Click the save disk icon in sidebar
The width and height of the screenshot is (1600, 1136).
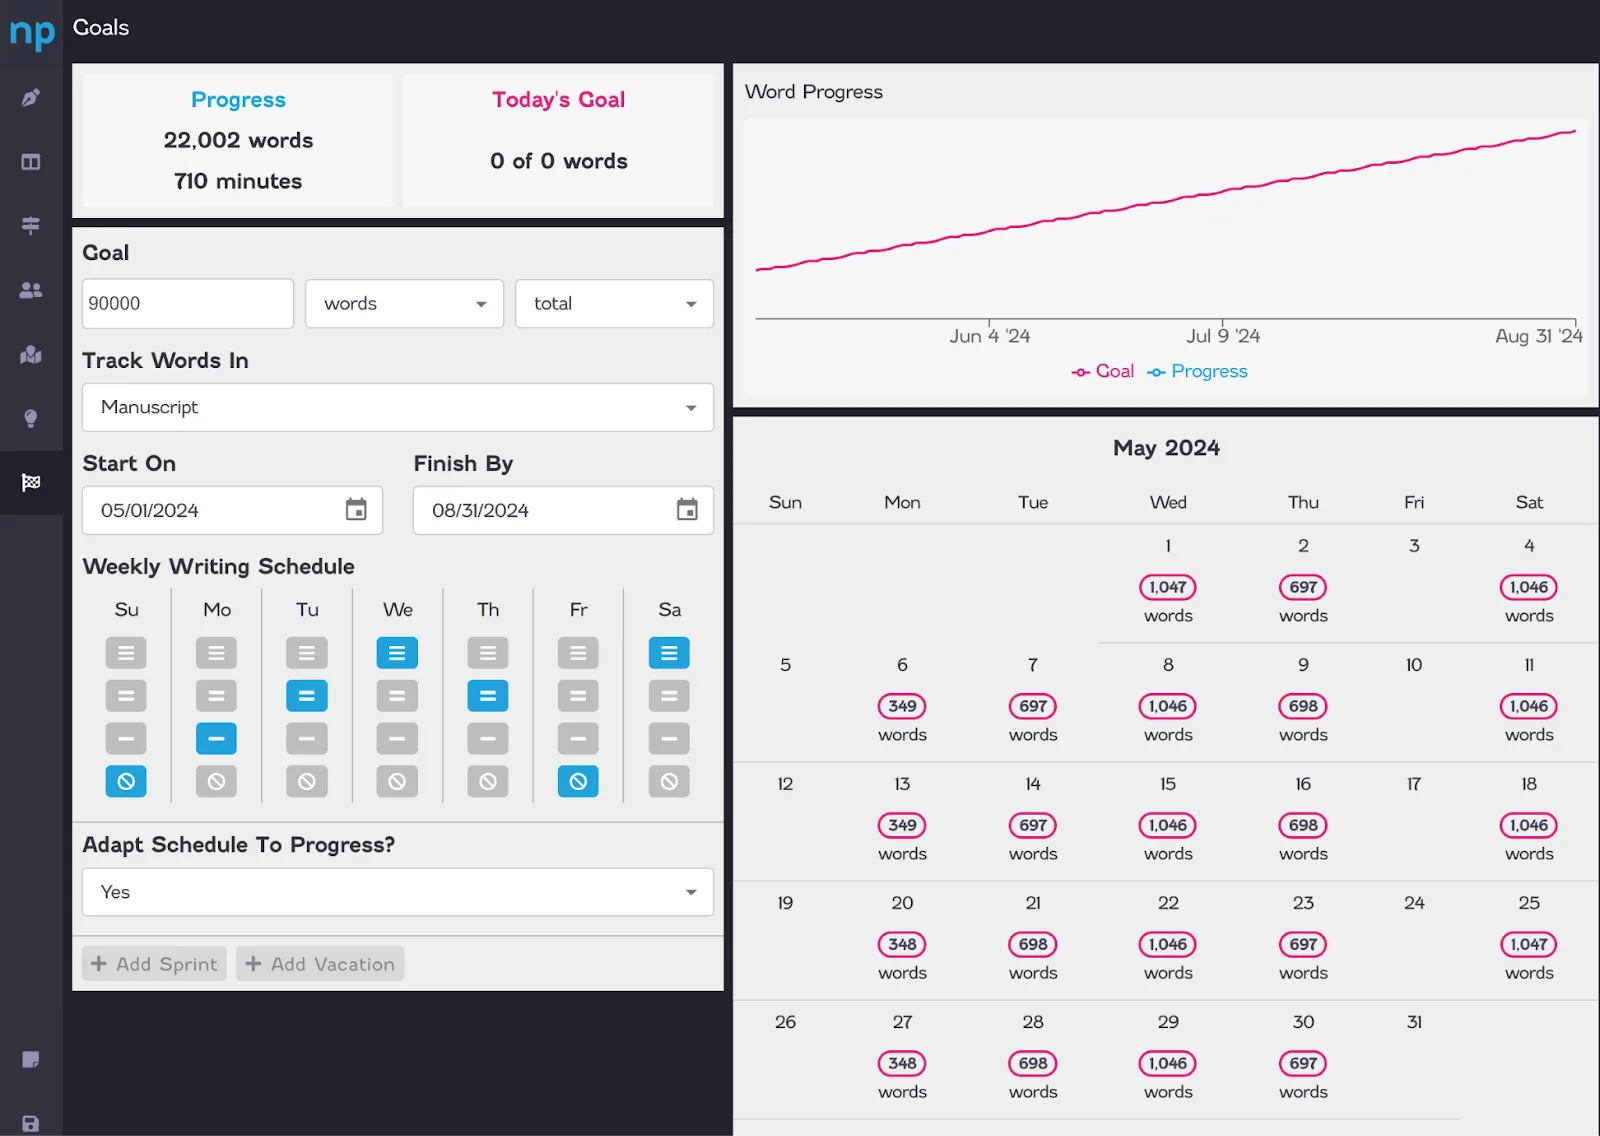pos(31,1124)
